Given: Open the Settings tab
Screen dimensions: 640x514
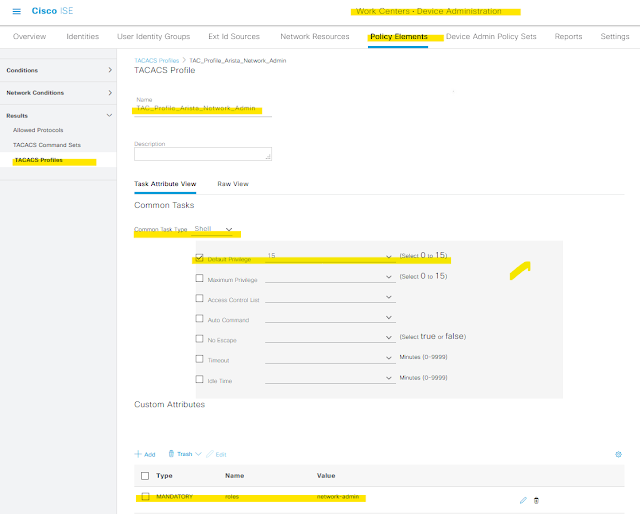Looking at the screenshot, I should [x=615, y=36].
